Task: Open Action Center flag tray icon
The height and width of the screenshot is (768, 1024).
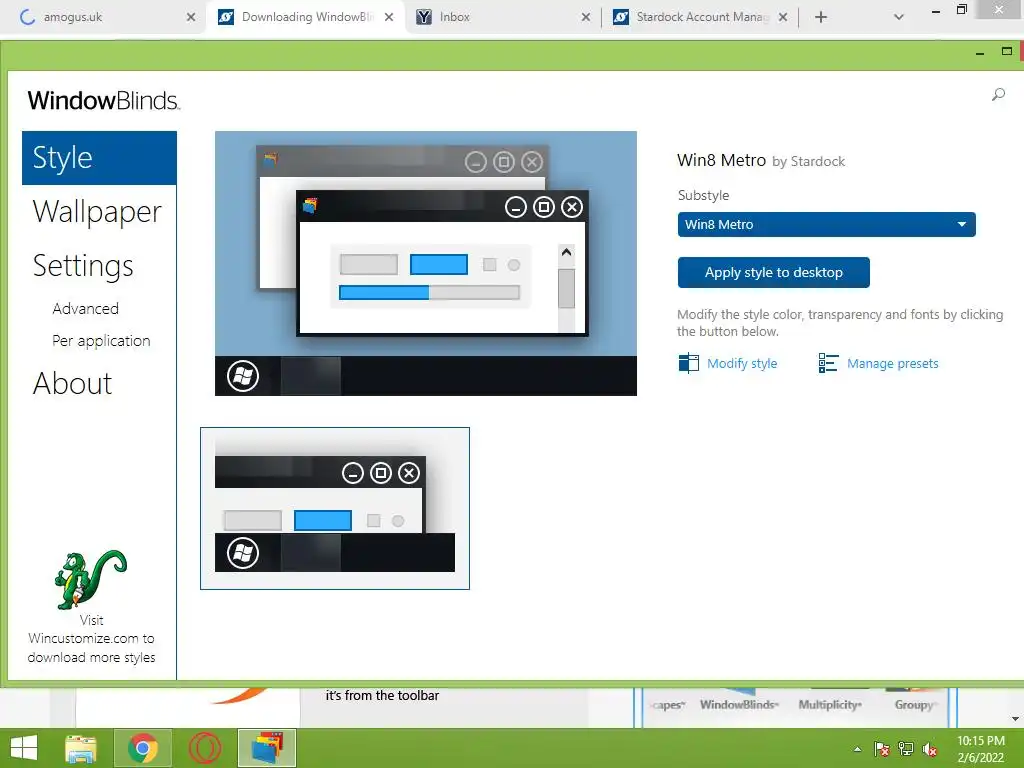Action: [x=882, y=749]
